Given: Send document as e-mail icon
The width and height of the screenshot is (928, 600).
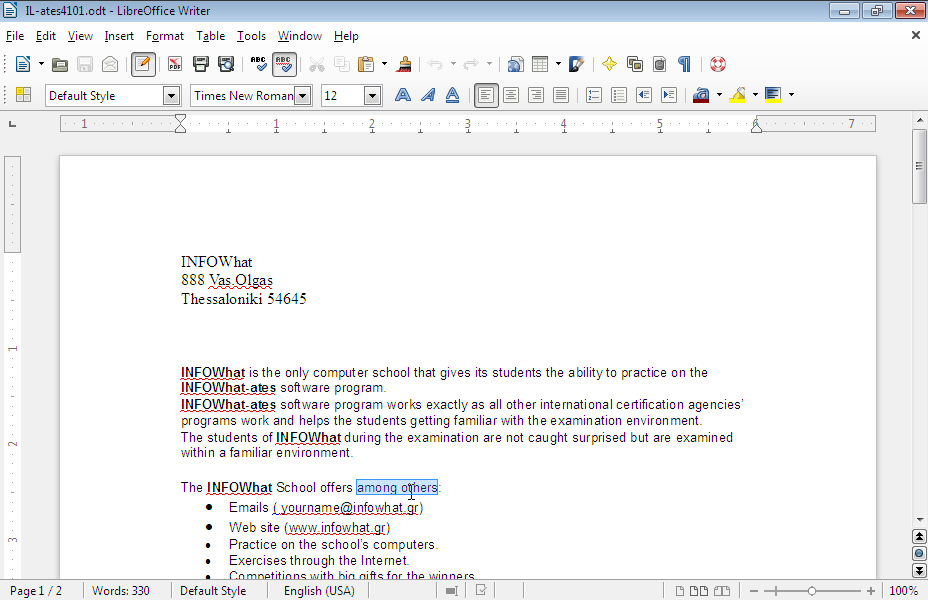Looking at the screenshot, I should [x=110, y=64].
